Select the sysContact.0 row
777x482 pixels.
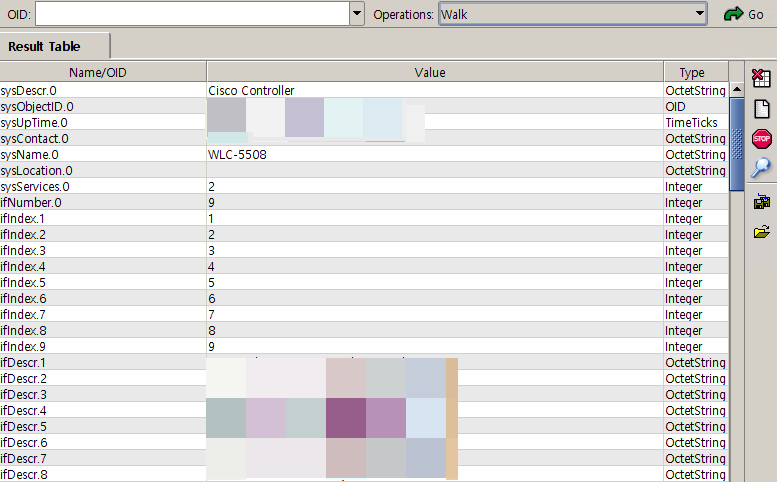364,139
